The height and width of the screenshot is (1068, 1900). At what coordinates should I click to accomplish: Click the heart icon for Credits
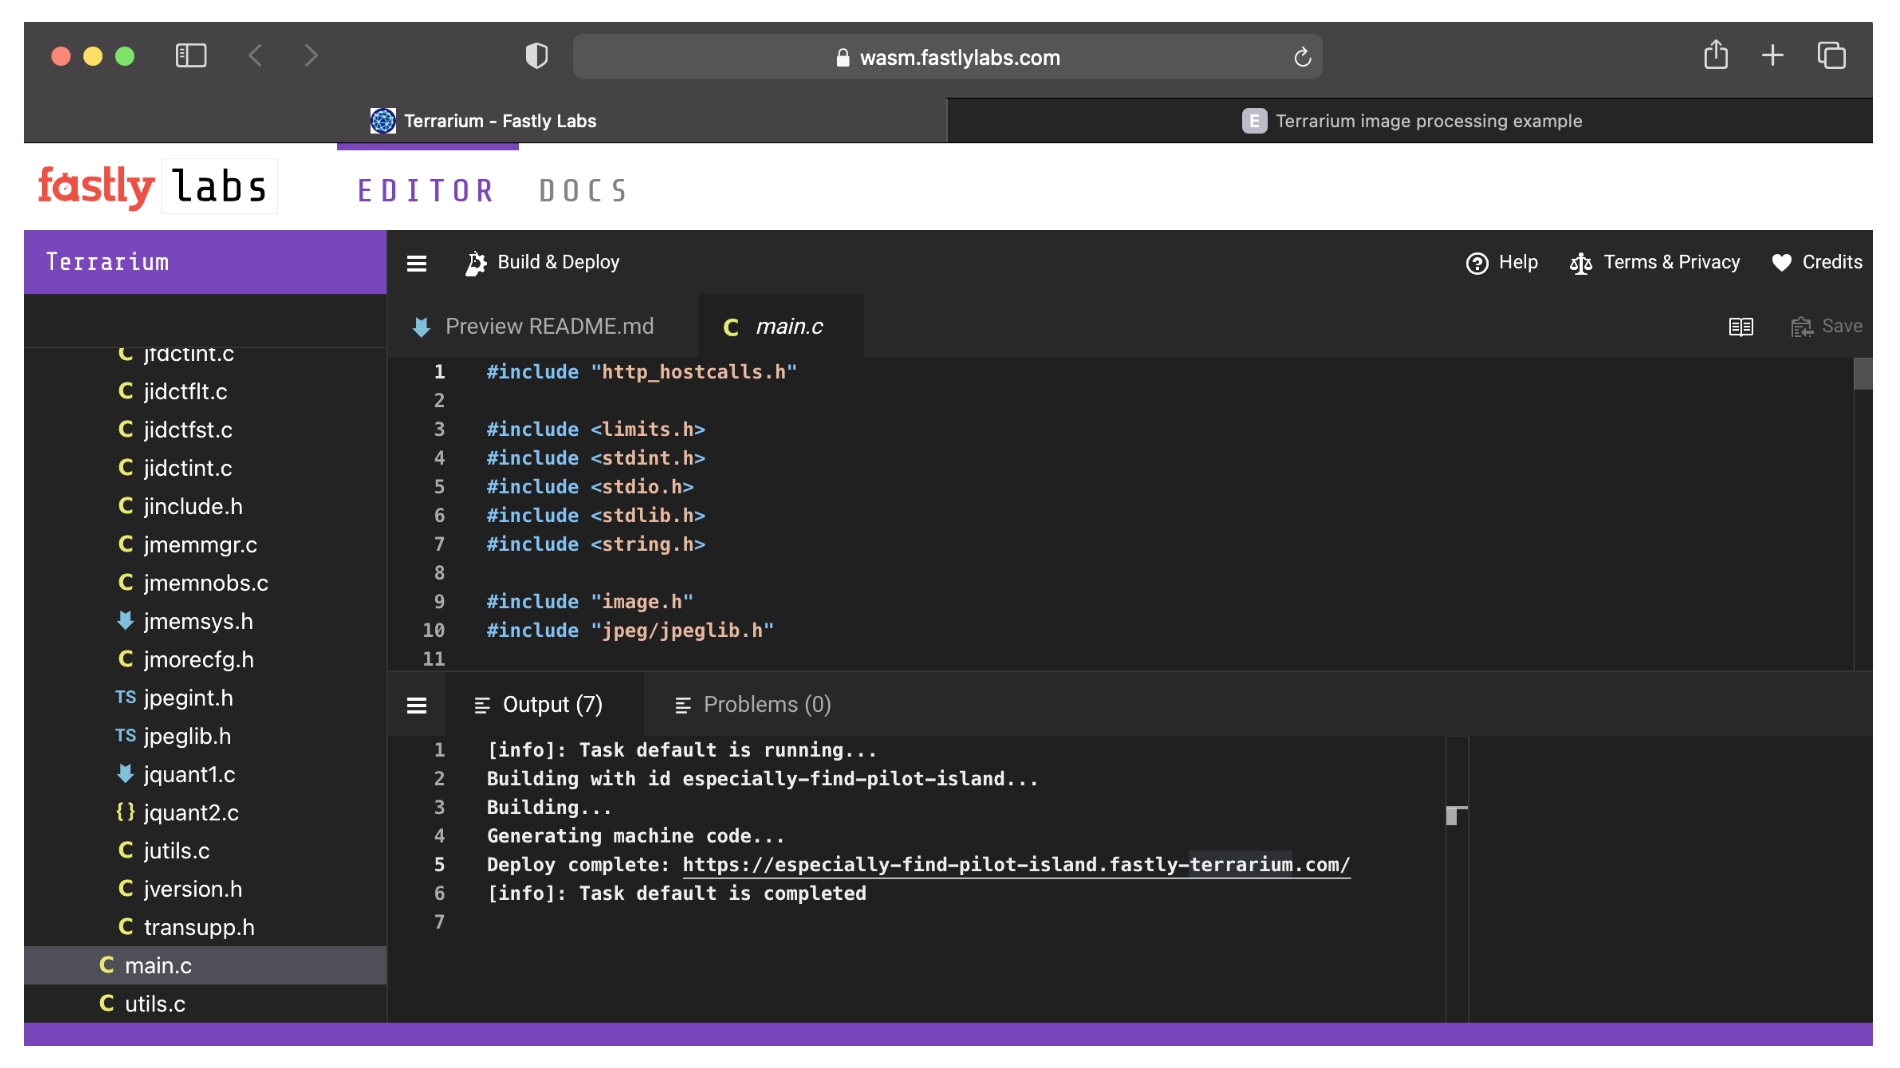pos(1782,263)
